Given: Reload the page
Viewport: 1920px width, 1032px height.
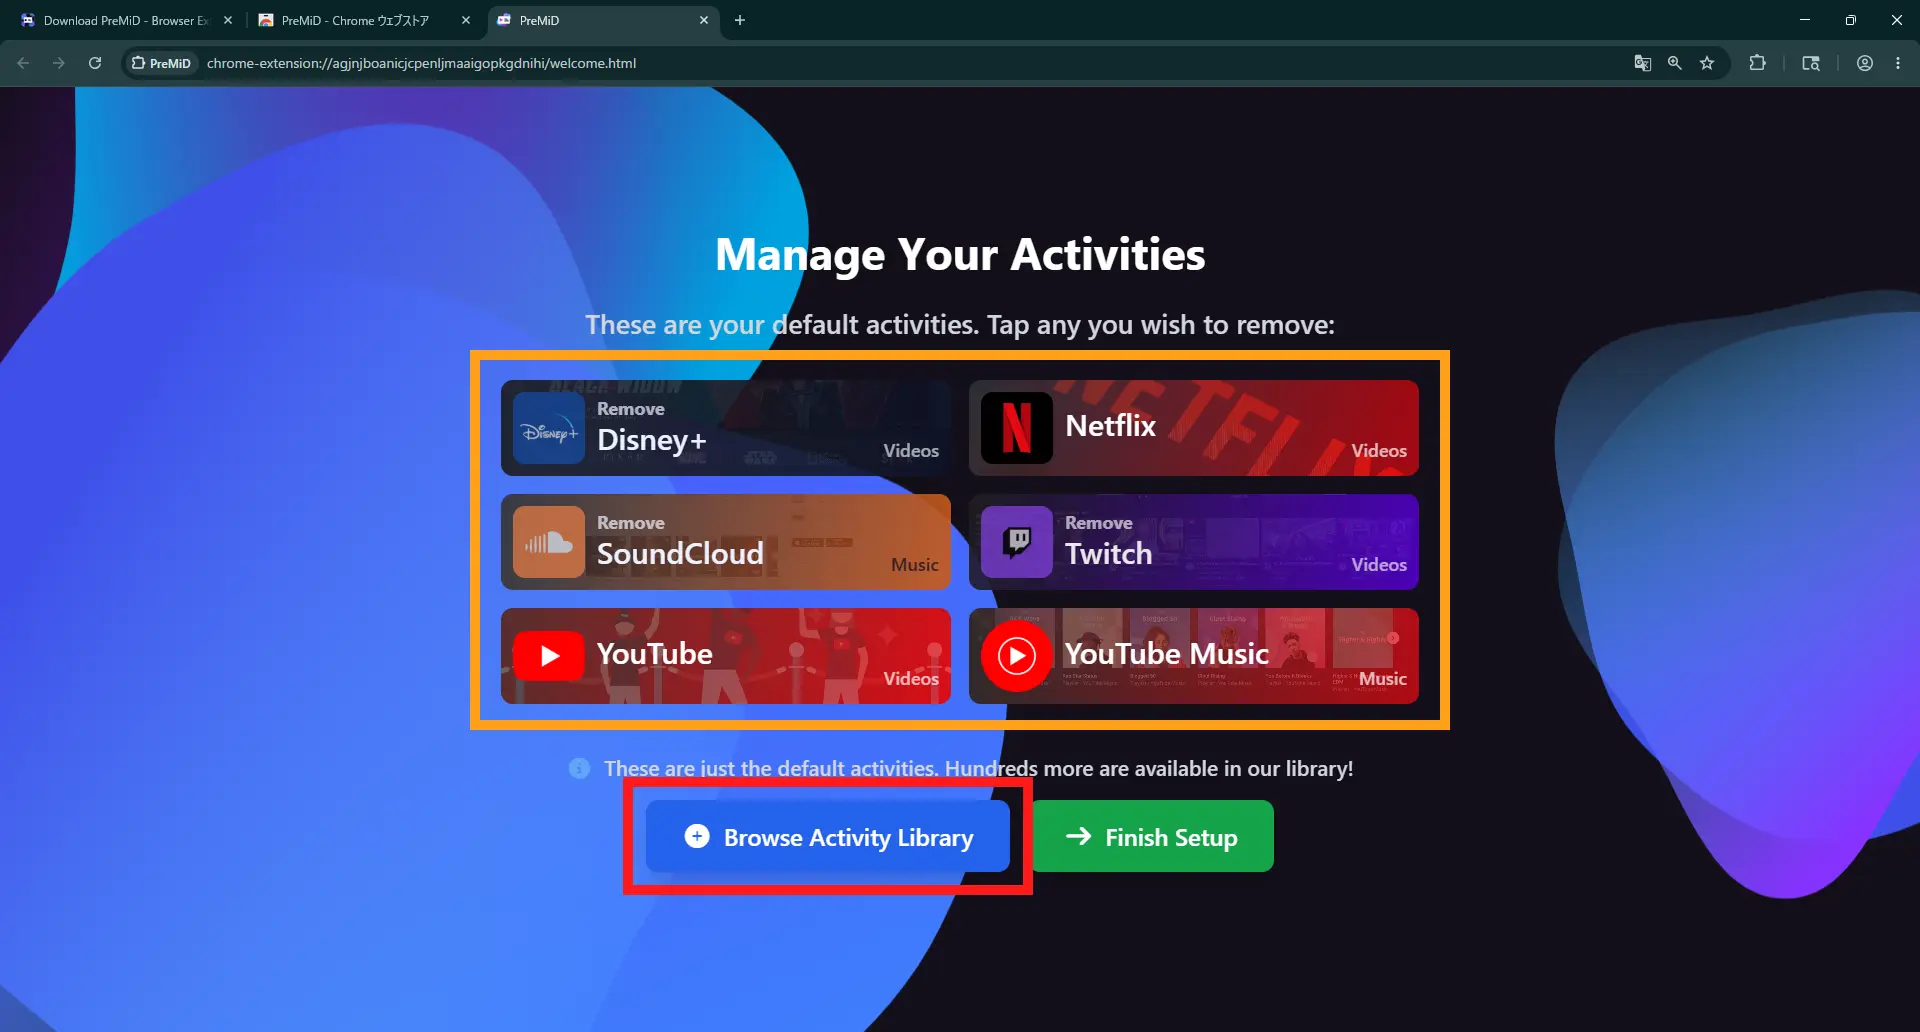Looking at the screenshot, I should (x=95, y=63).
